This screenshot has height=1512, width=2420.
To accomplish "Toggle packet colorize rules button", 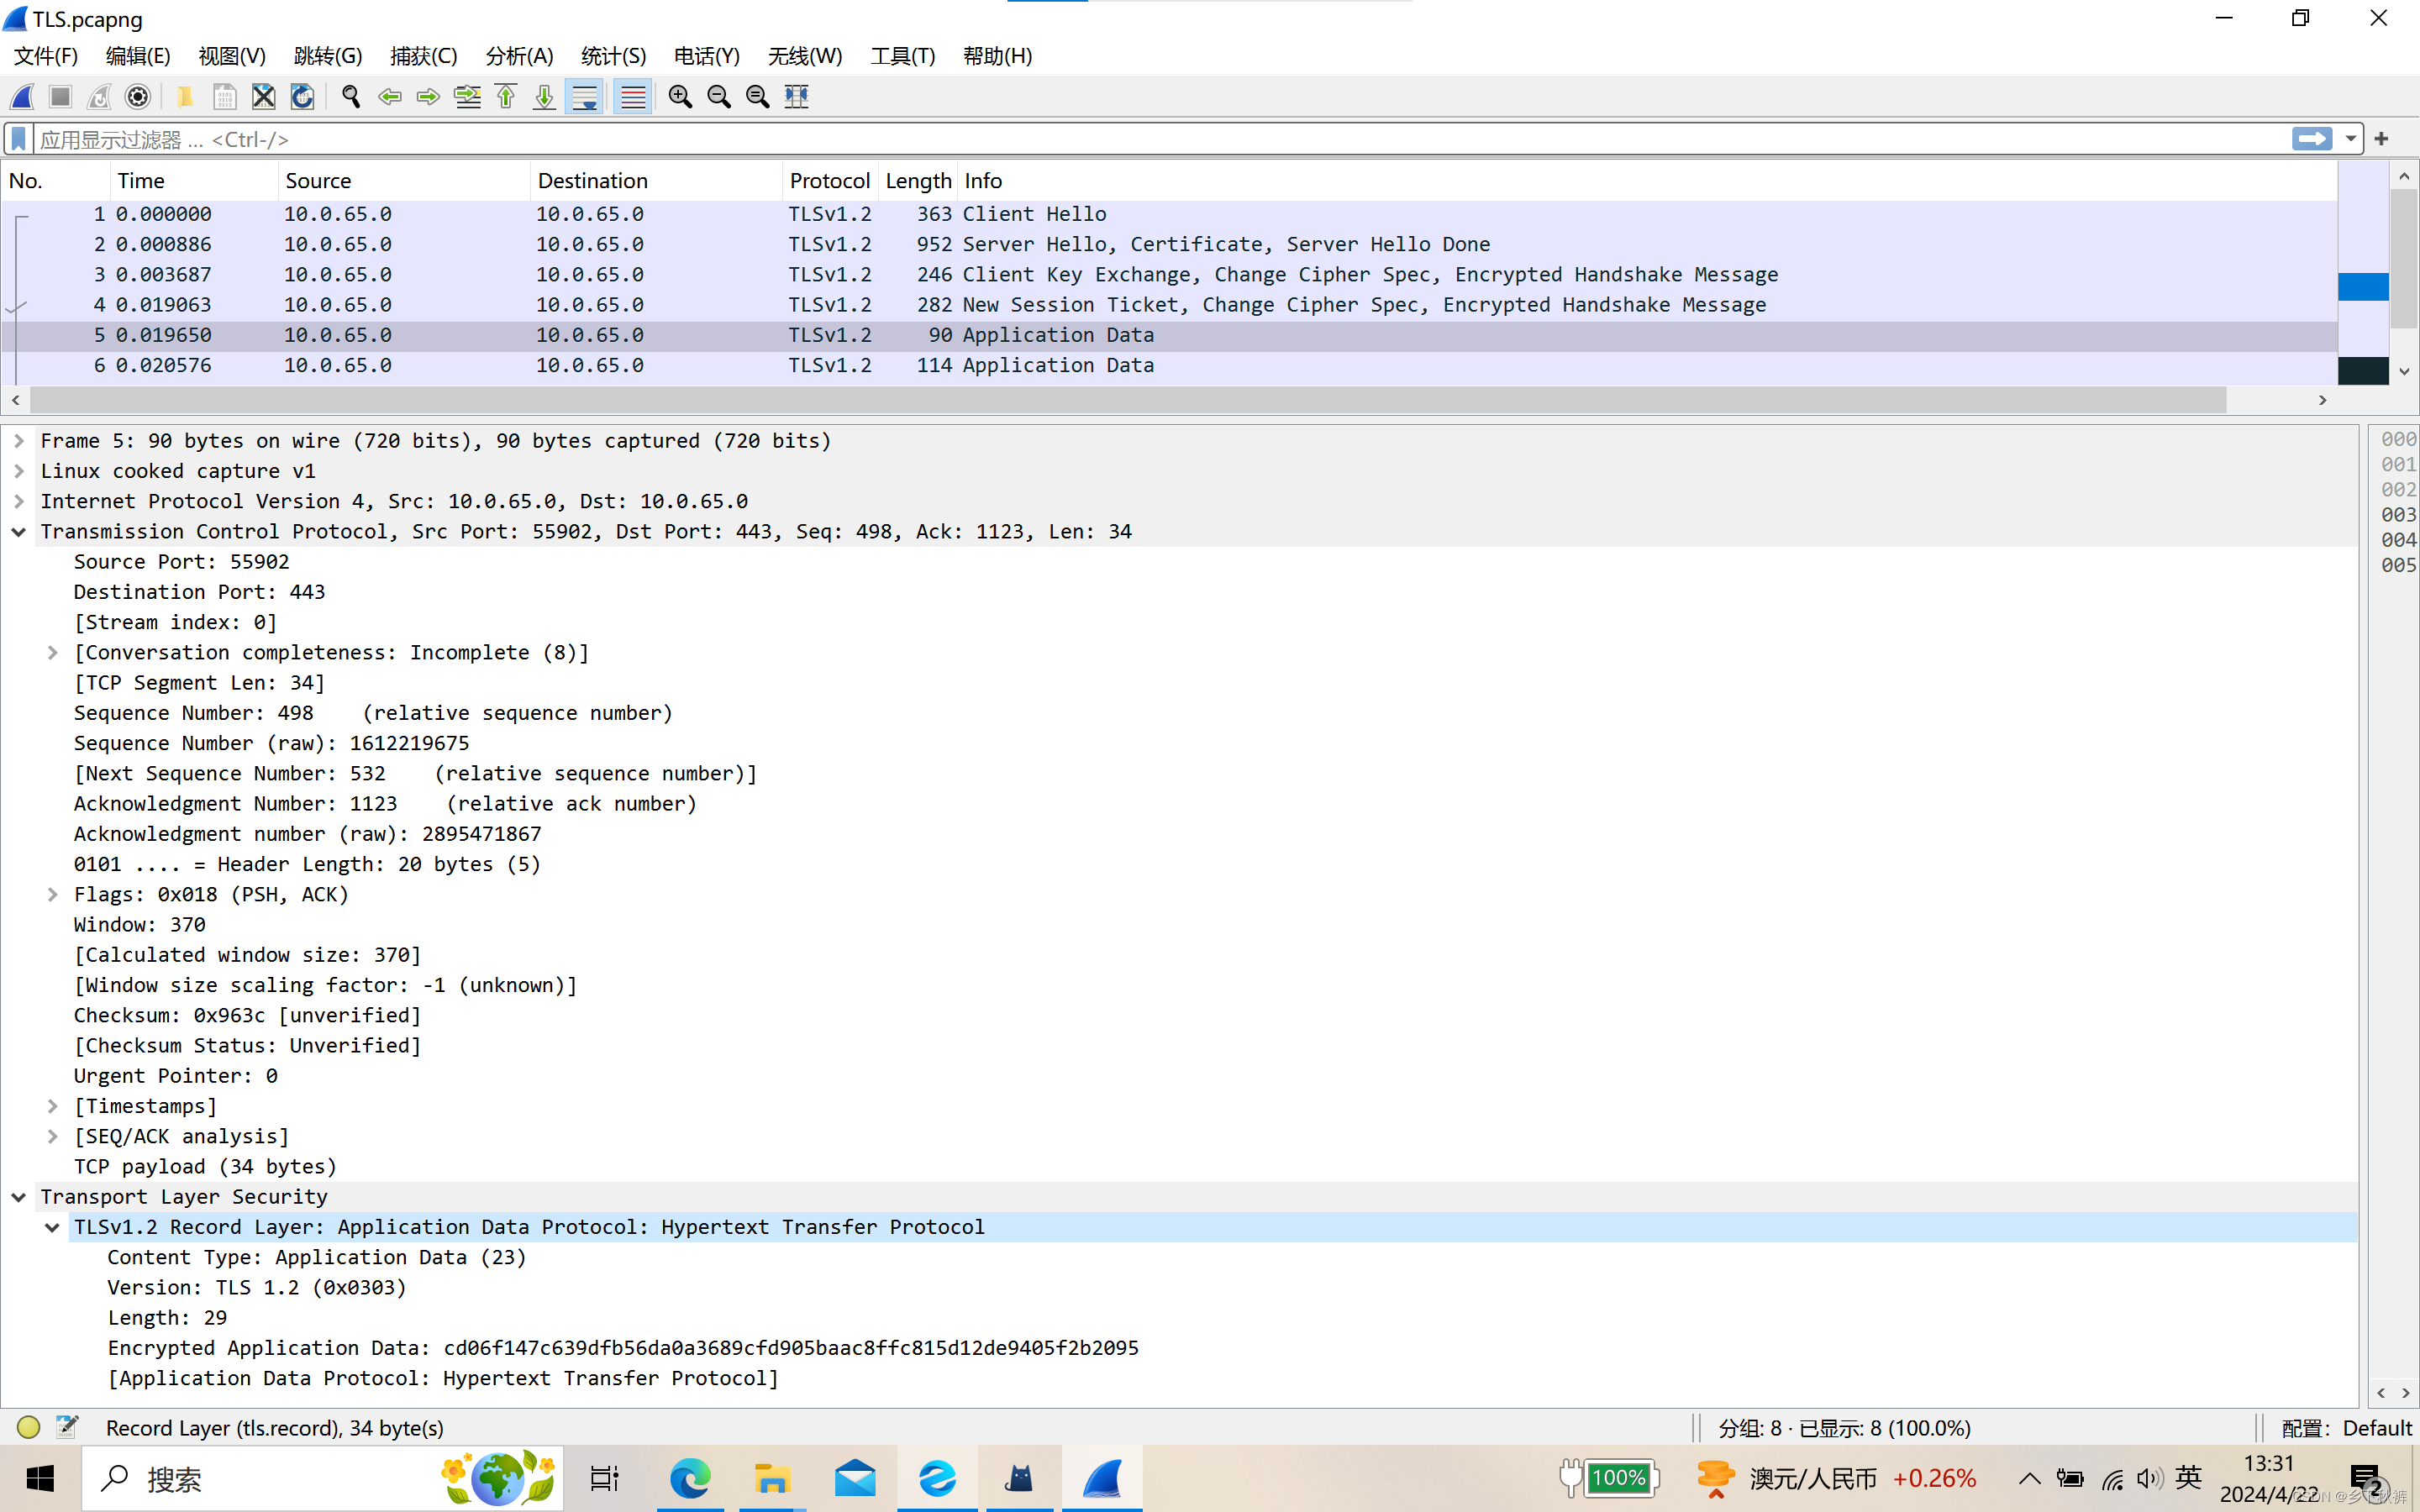I will (633, 97).
